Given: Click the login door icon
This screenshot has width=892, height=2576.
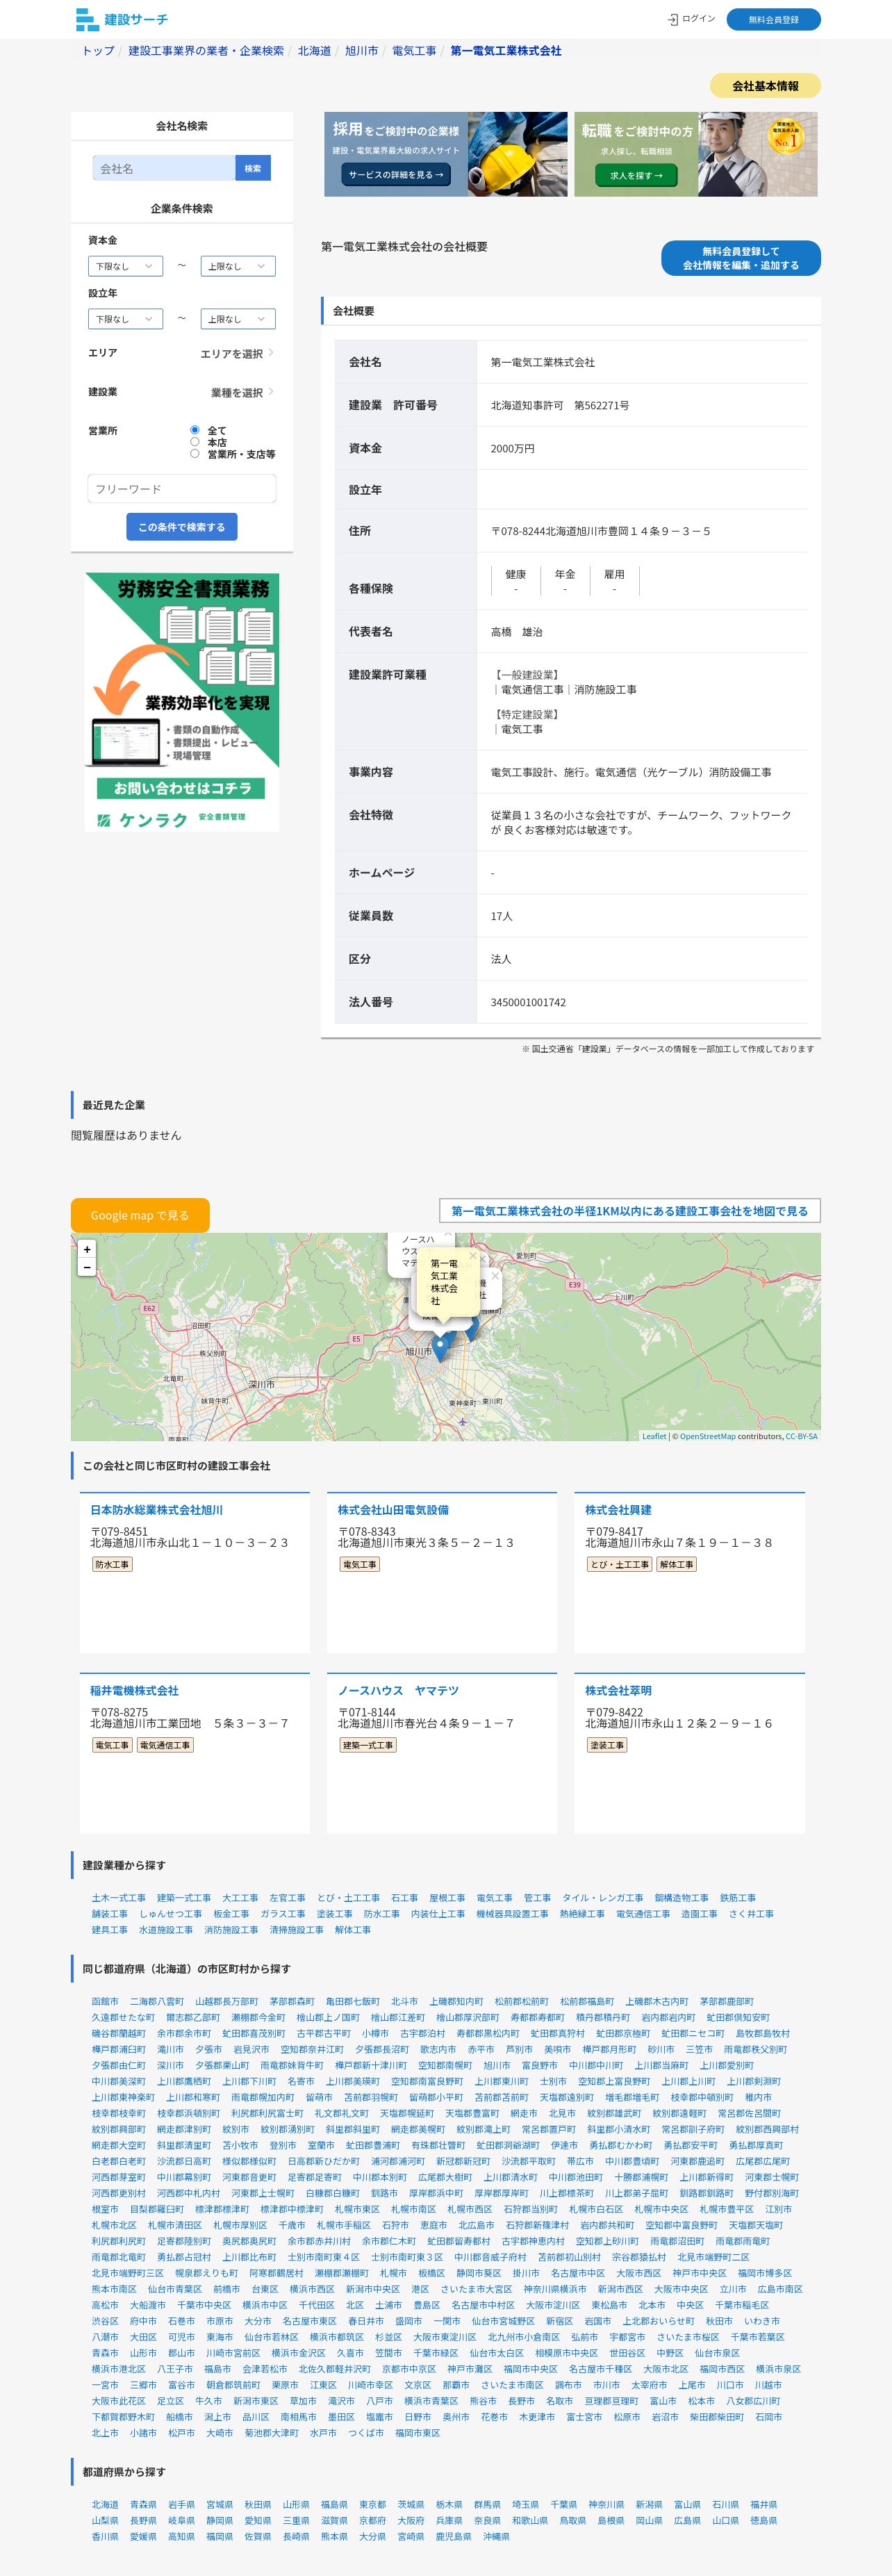Looking at the screenshot, I should (x=673, y=19).
